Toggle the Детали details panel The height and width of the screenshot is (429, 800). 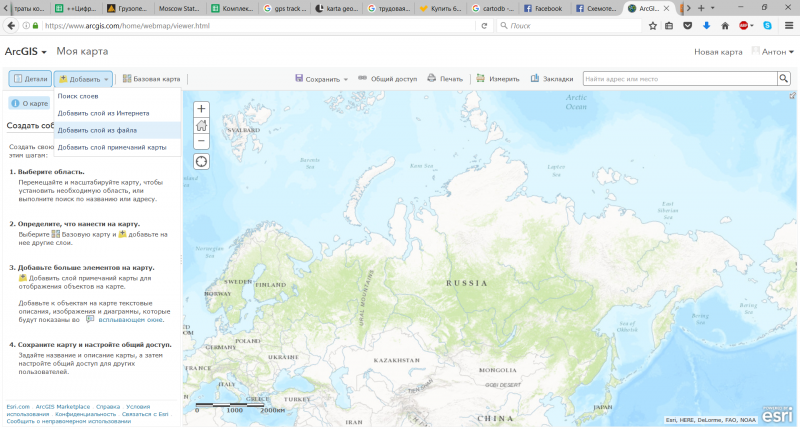pos(30,78)
